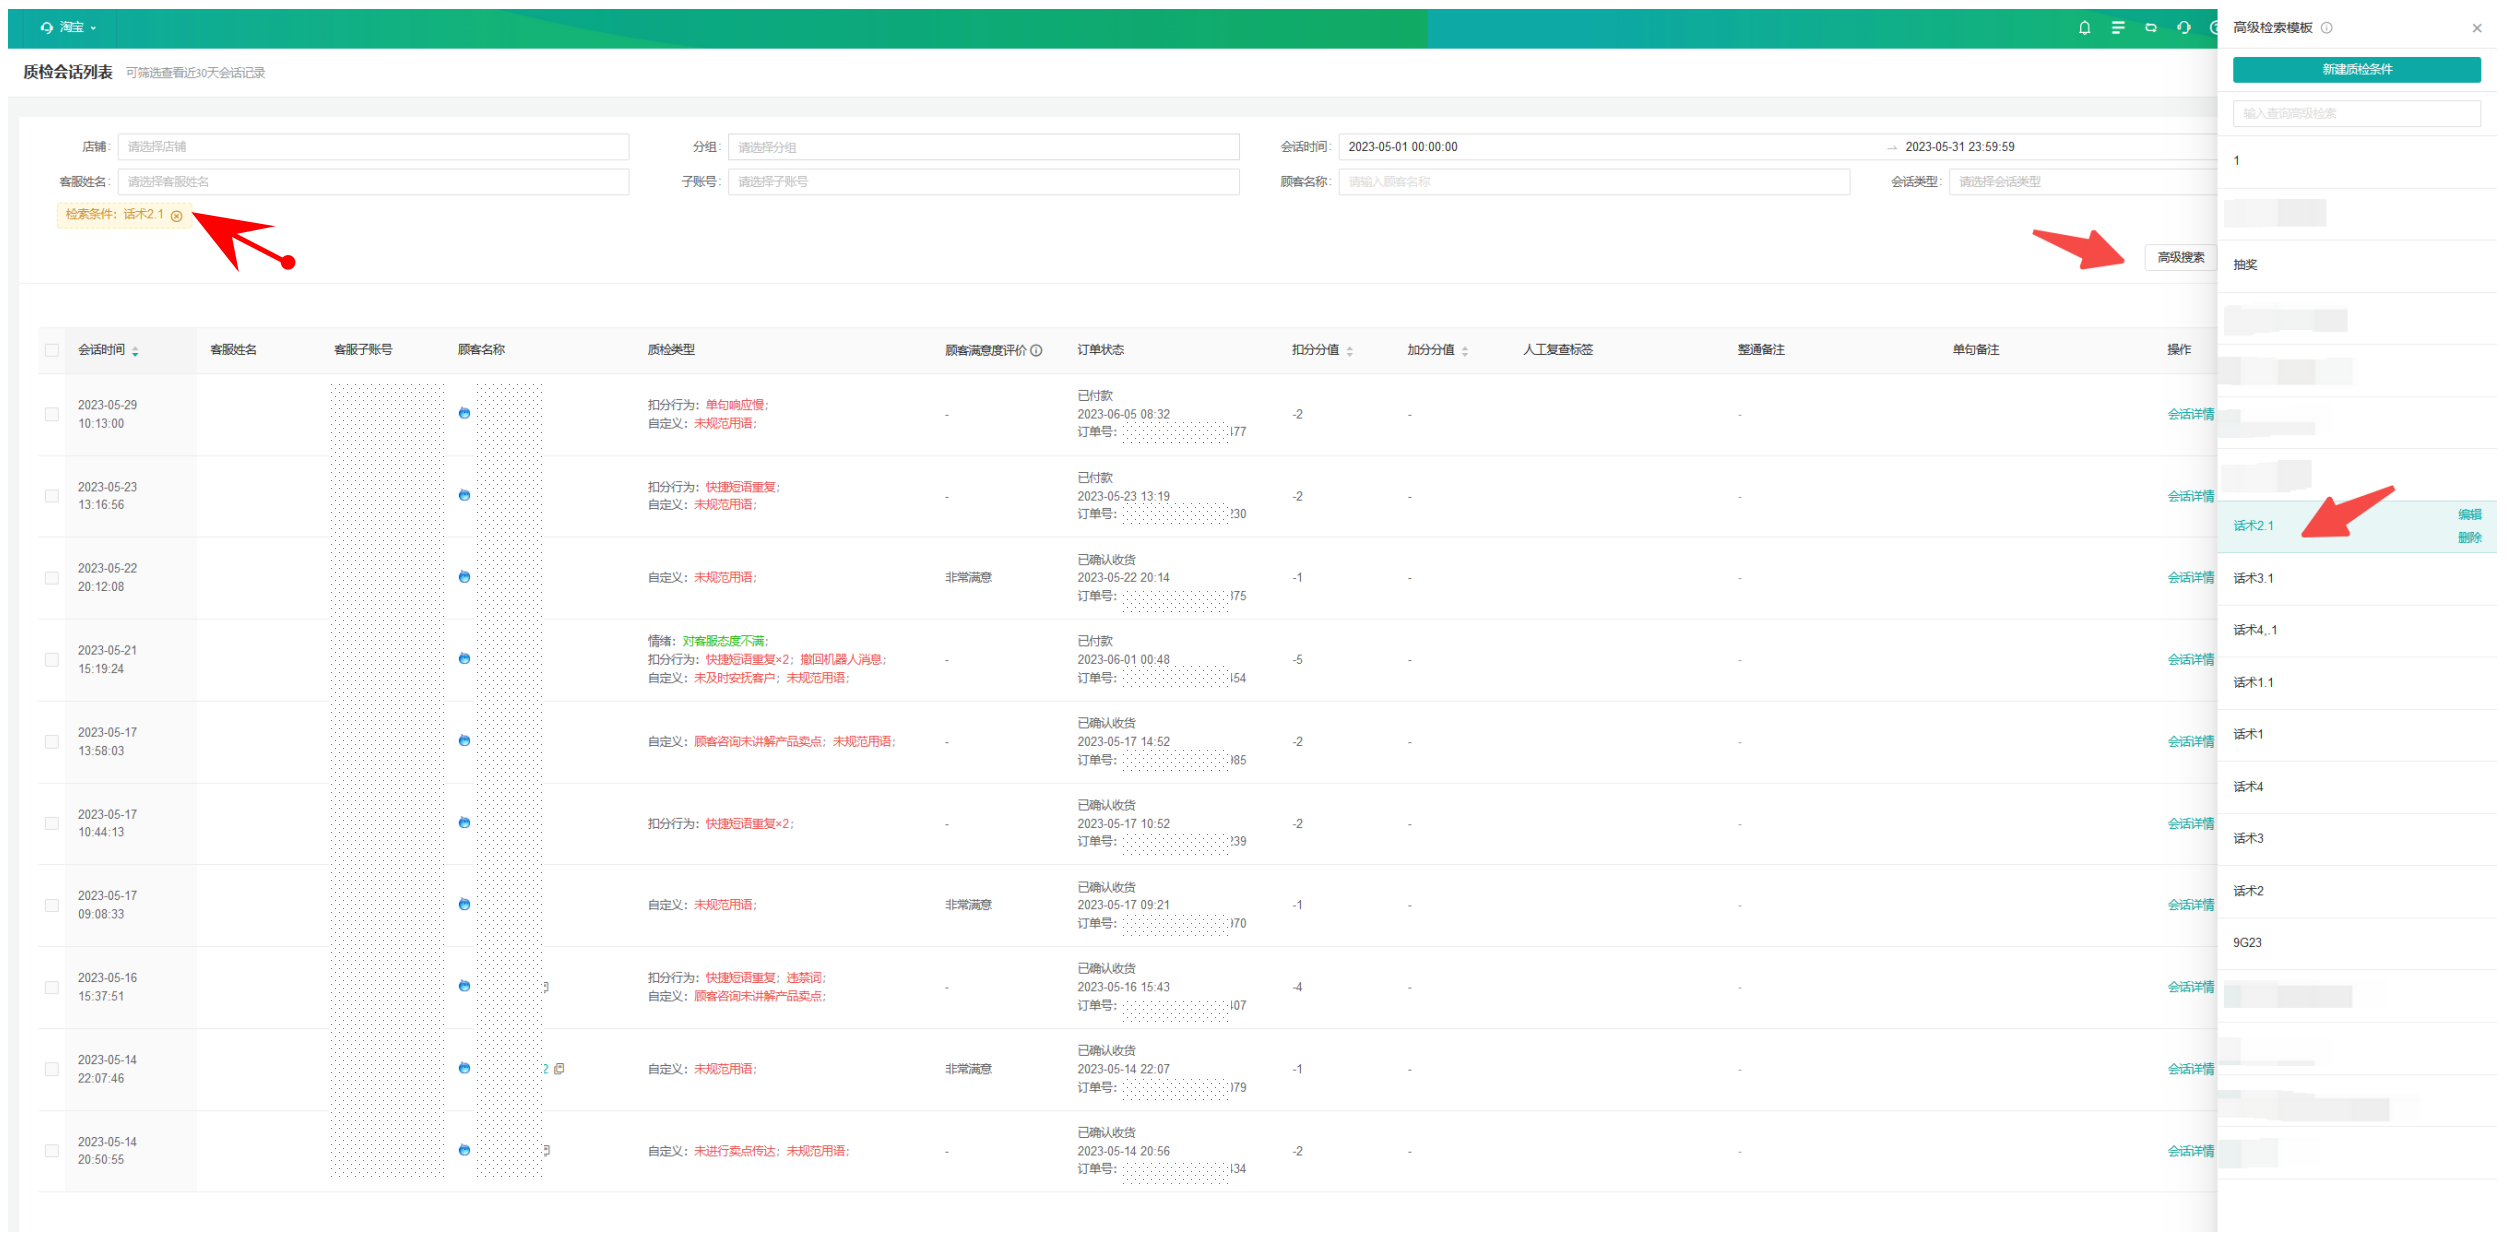Sort table by 扣分分值
2507x1243 pixels.
click(x=1349, y=351)
